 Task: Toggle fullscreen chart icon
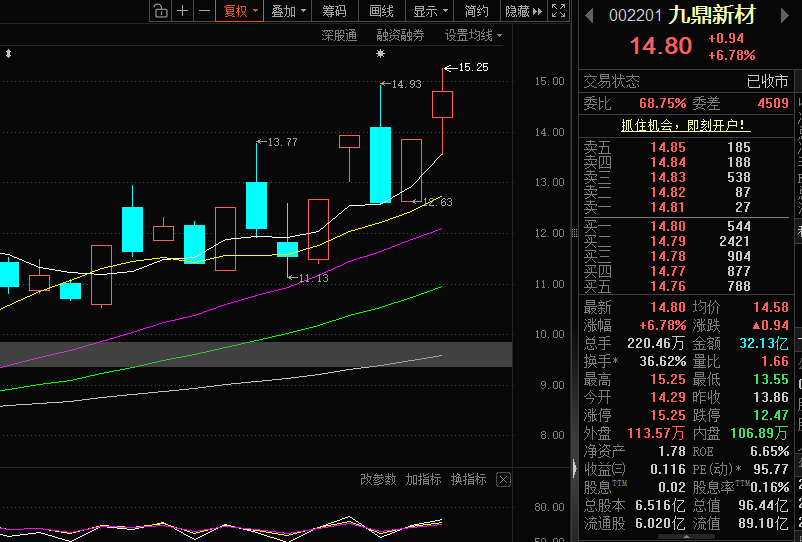[x=559, y=11]
